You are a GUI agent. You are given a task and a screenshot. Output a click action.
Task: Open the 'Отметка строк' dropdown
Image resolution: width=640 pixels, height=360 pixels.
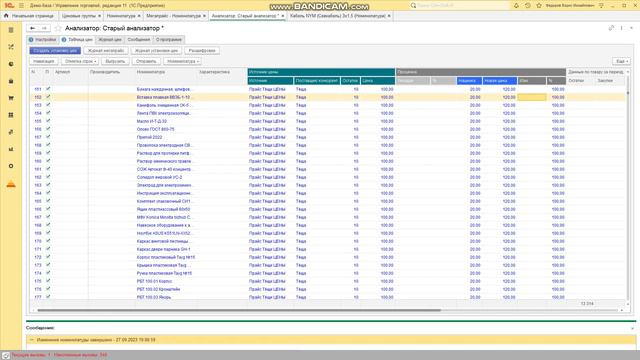(x=80, y=61)
